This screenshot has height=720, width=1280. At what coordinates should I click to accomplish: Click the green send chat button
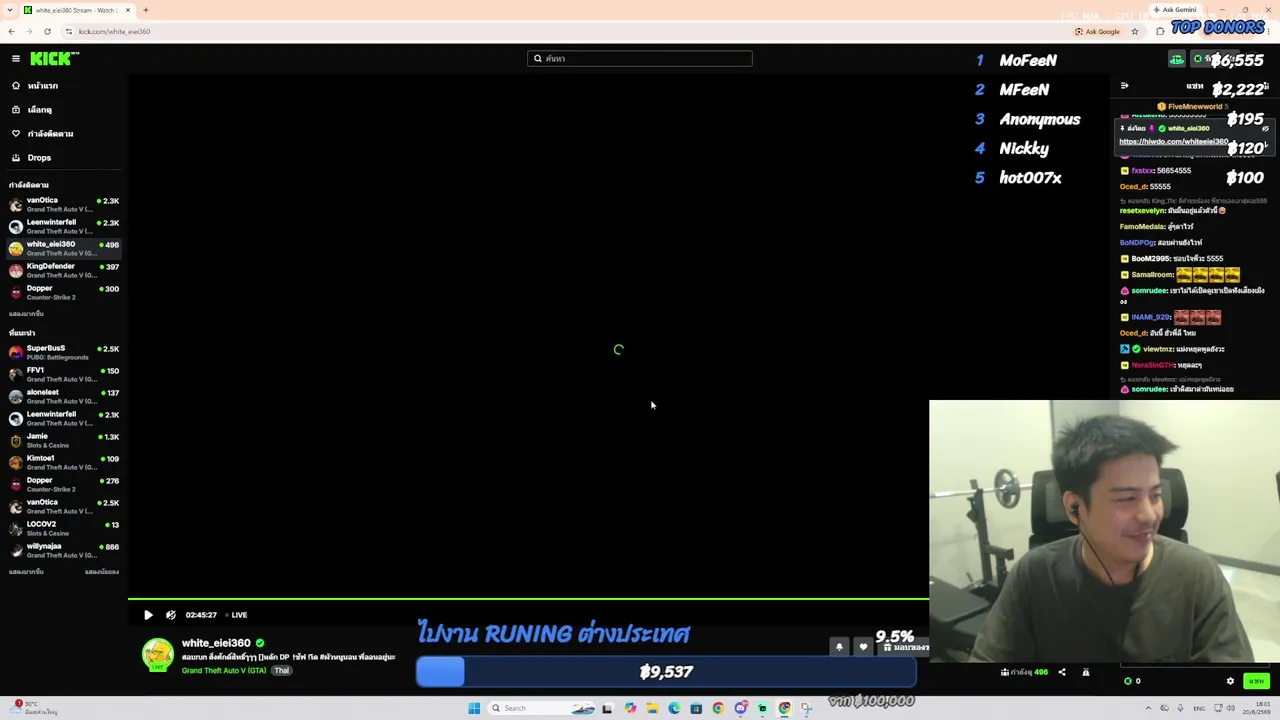1256,681
